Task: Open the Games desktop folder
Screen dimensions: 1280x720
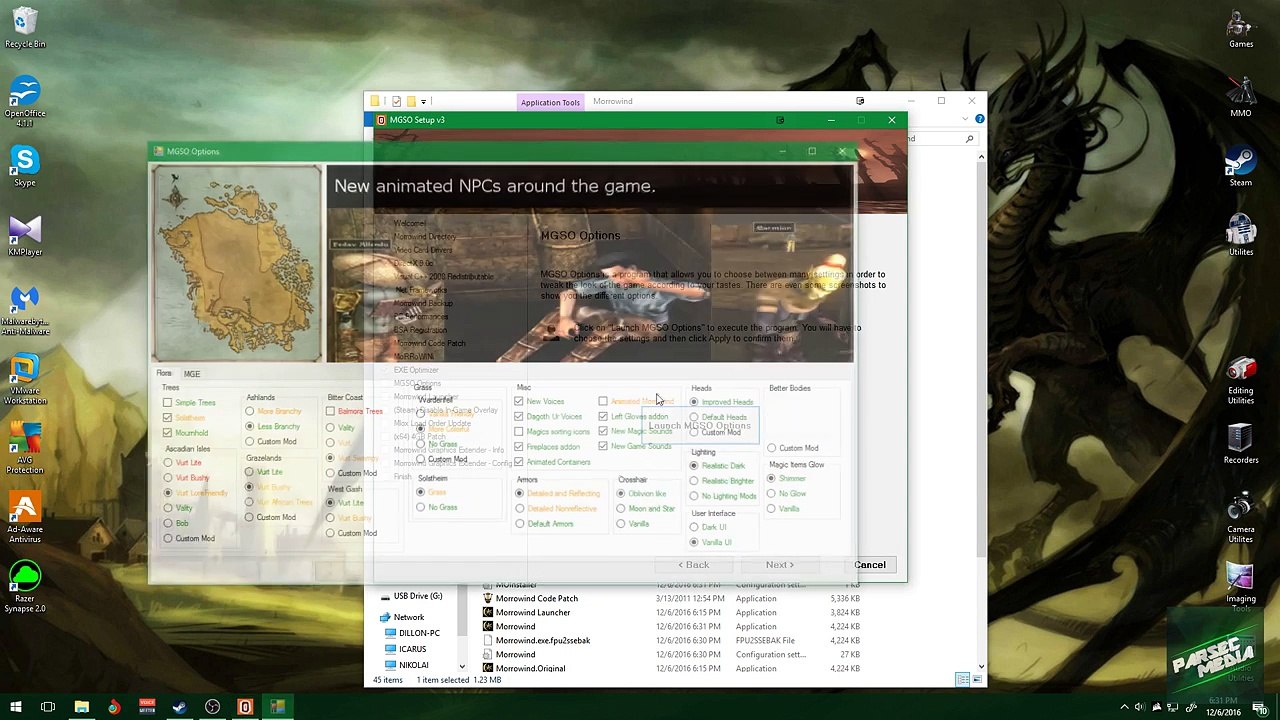Action: point(1241,28)
